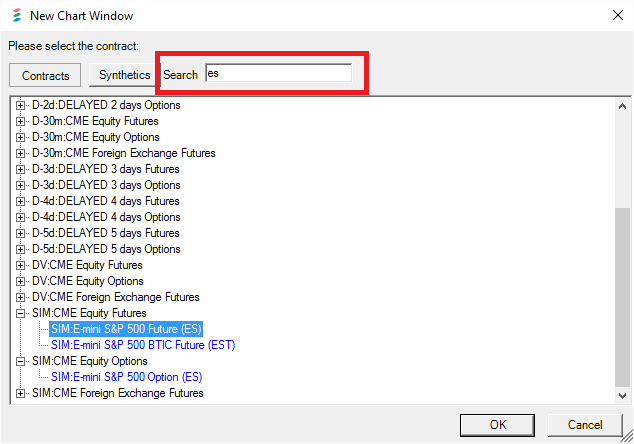Viewport: 634px width, 444px height.
Task: Select D-5d:DELAYED 5 days Futures item
Action: (106, 233)
